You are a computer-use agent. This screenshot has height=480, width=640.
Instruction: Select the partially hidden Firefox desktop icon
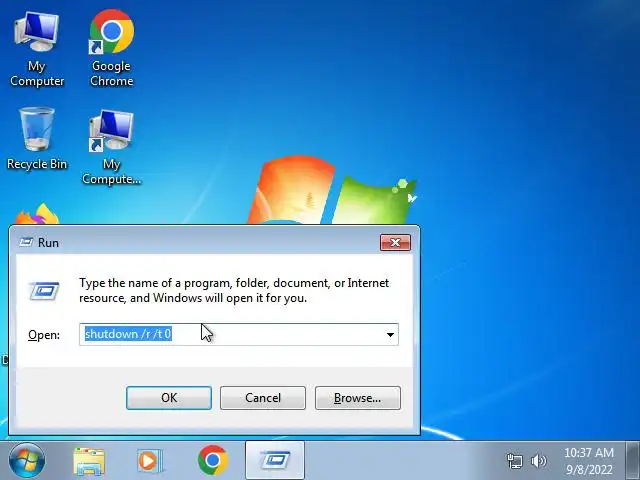[38, 214]
